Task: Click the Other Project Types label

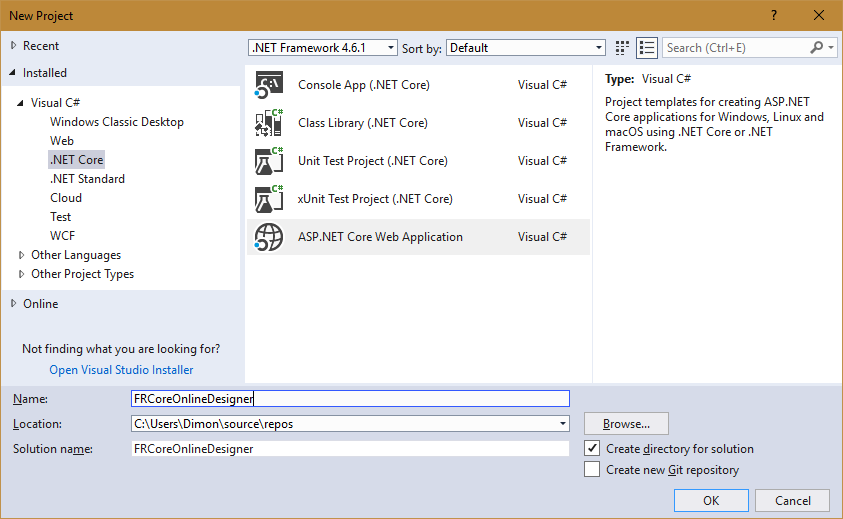Action: (x=82, y=274)
